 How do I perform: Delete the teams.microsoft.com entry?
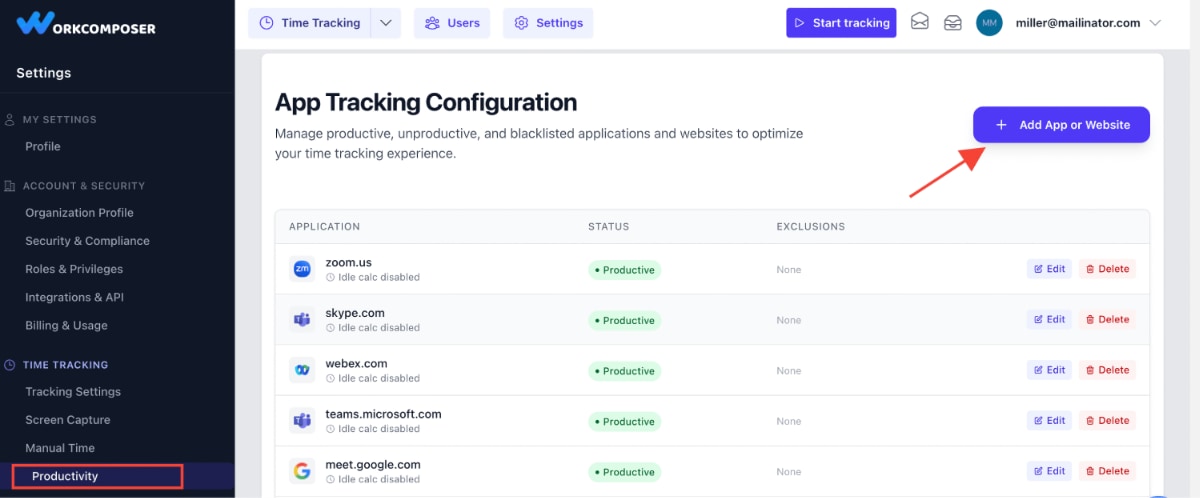coord(1107,421)
